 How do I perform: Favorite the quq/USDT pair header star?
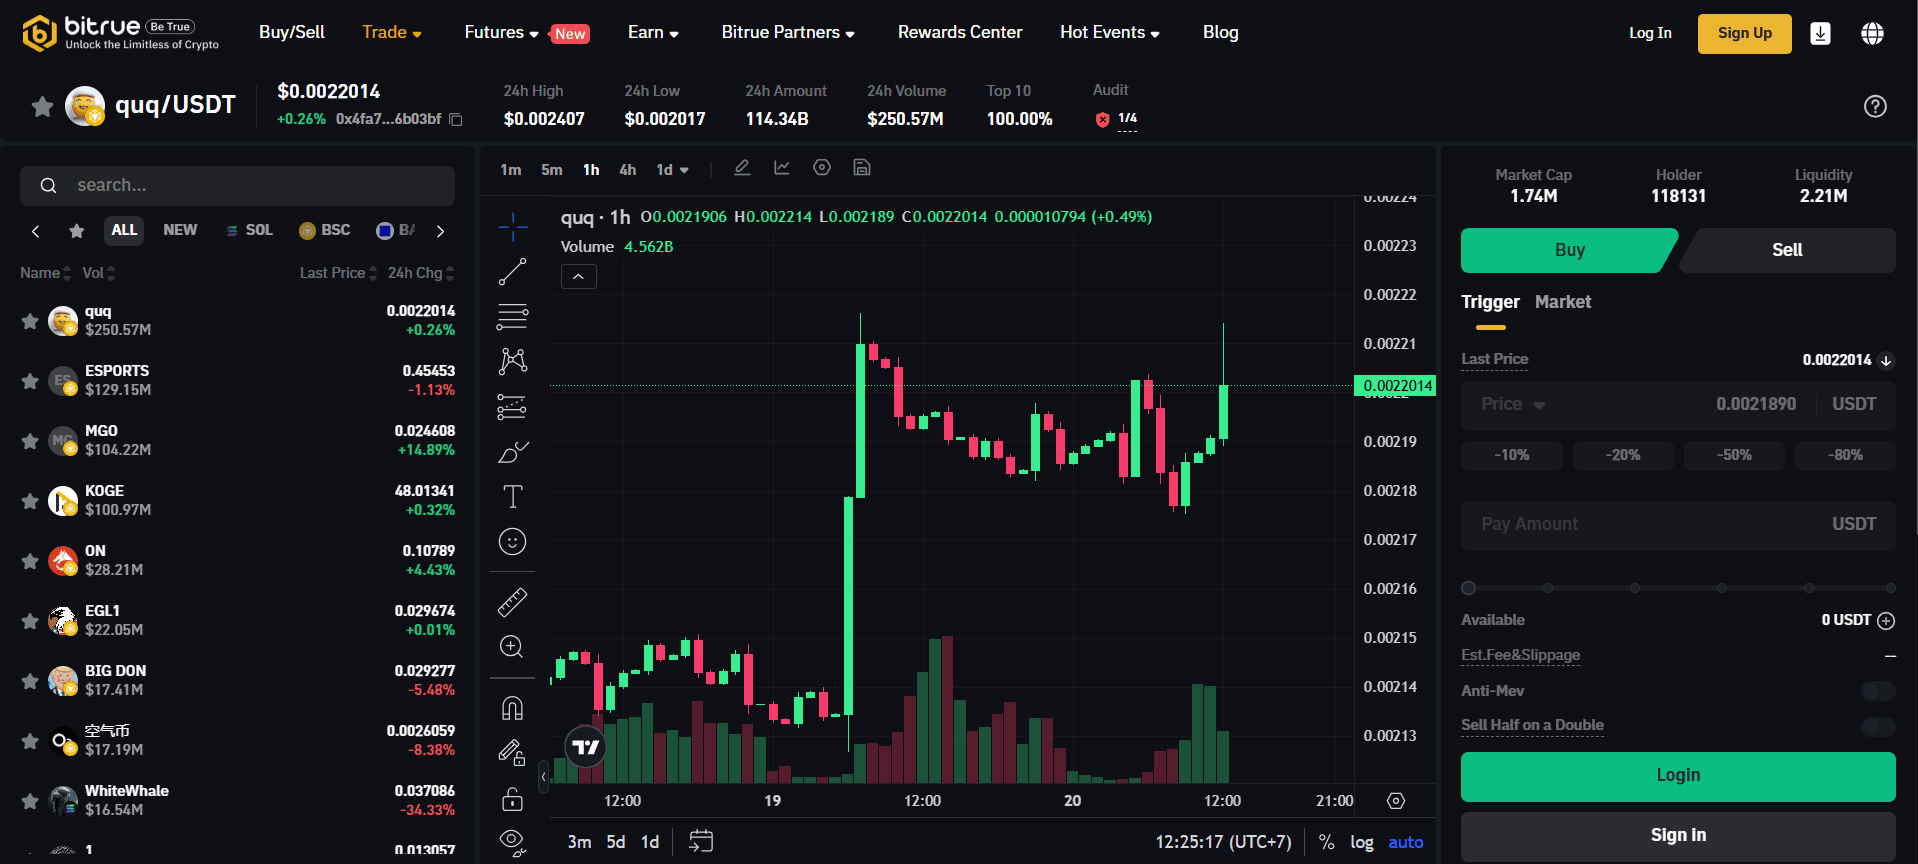click(42, 106)
